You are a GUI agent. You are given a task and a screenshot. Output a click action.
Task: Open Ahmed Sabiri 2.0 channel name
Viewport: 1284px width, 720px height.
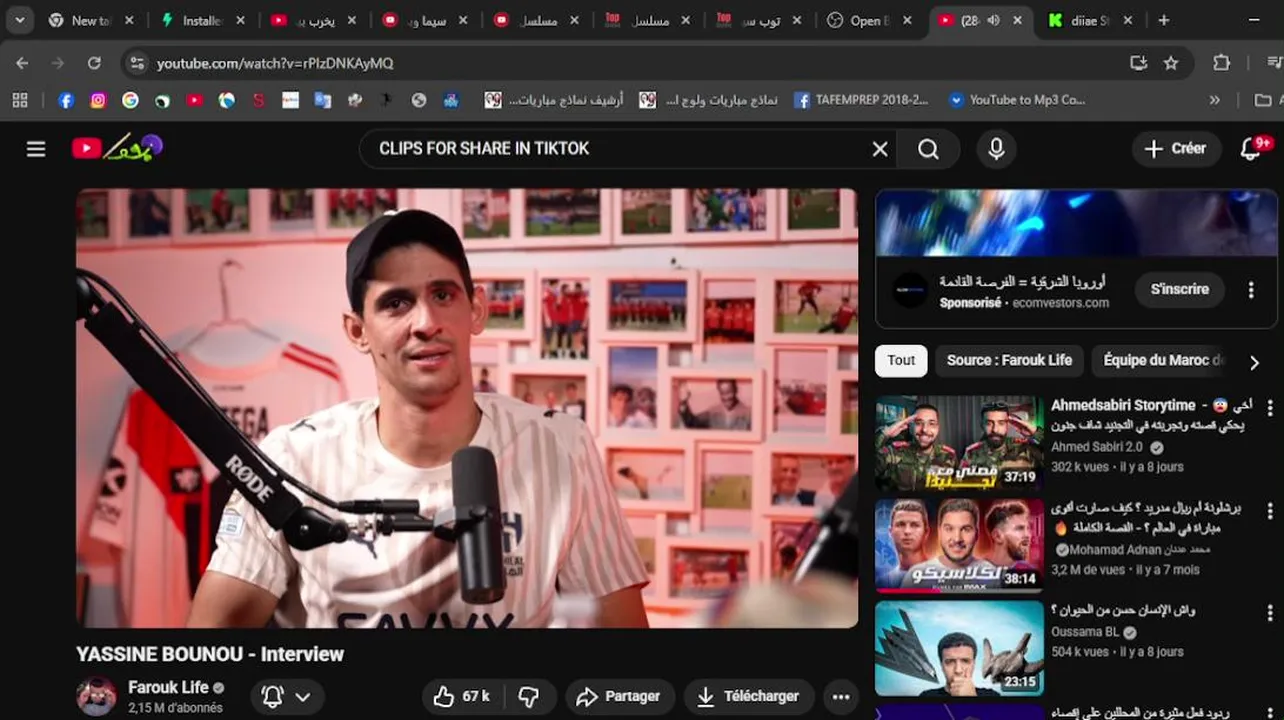pyautogui.click(x=1097, y=447)
